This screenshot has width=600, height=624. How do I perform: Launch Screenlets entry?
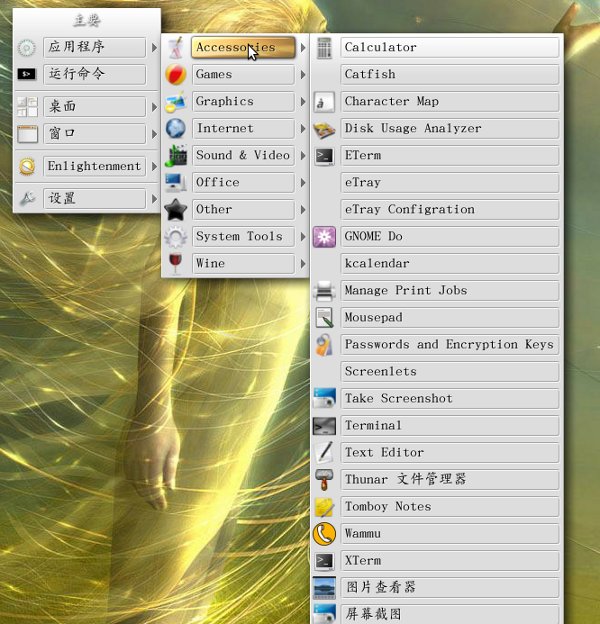450,372
